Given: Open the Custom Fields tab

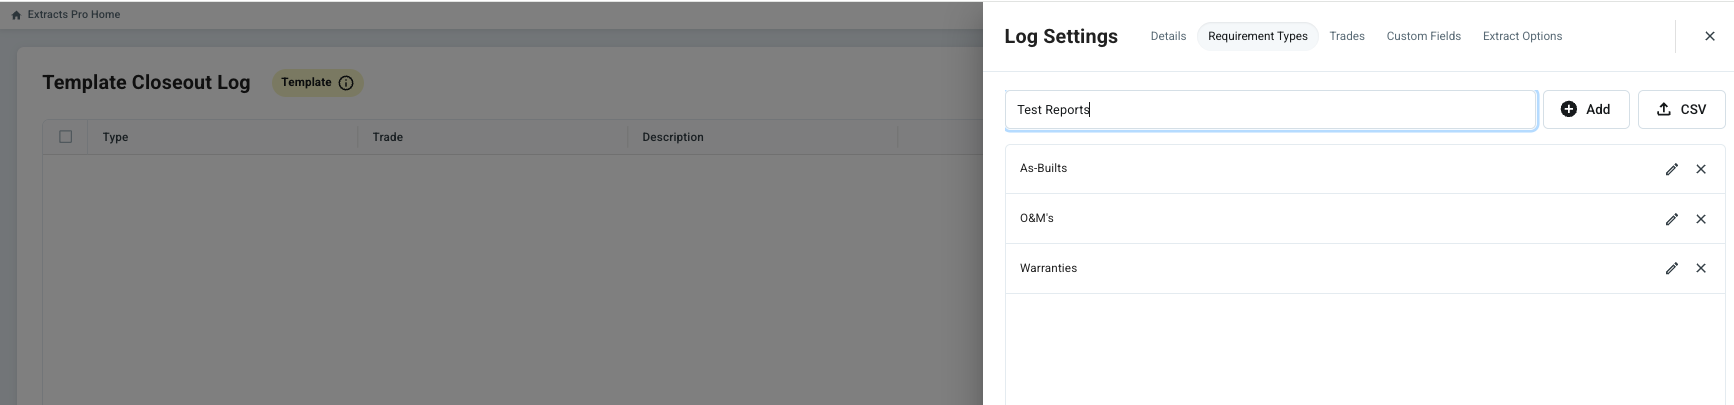Looking at the screenshot, I should coord(1423,36).
